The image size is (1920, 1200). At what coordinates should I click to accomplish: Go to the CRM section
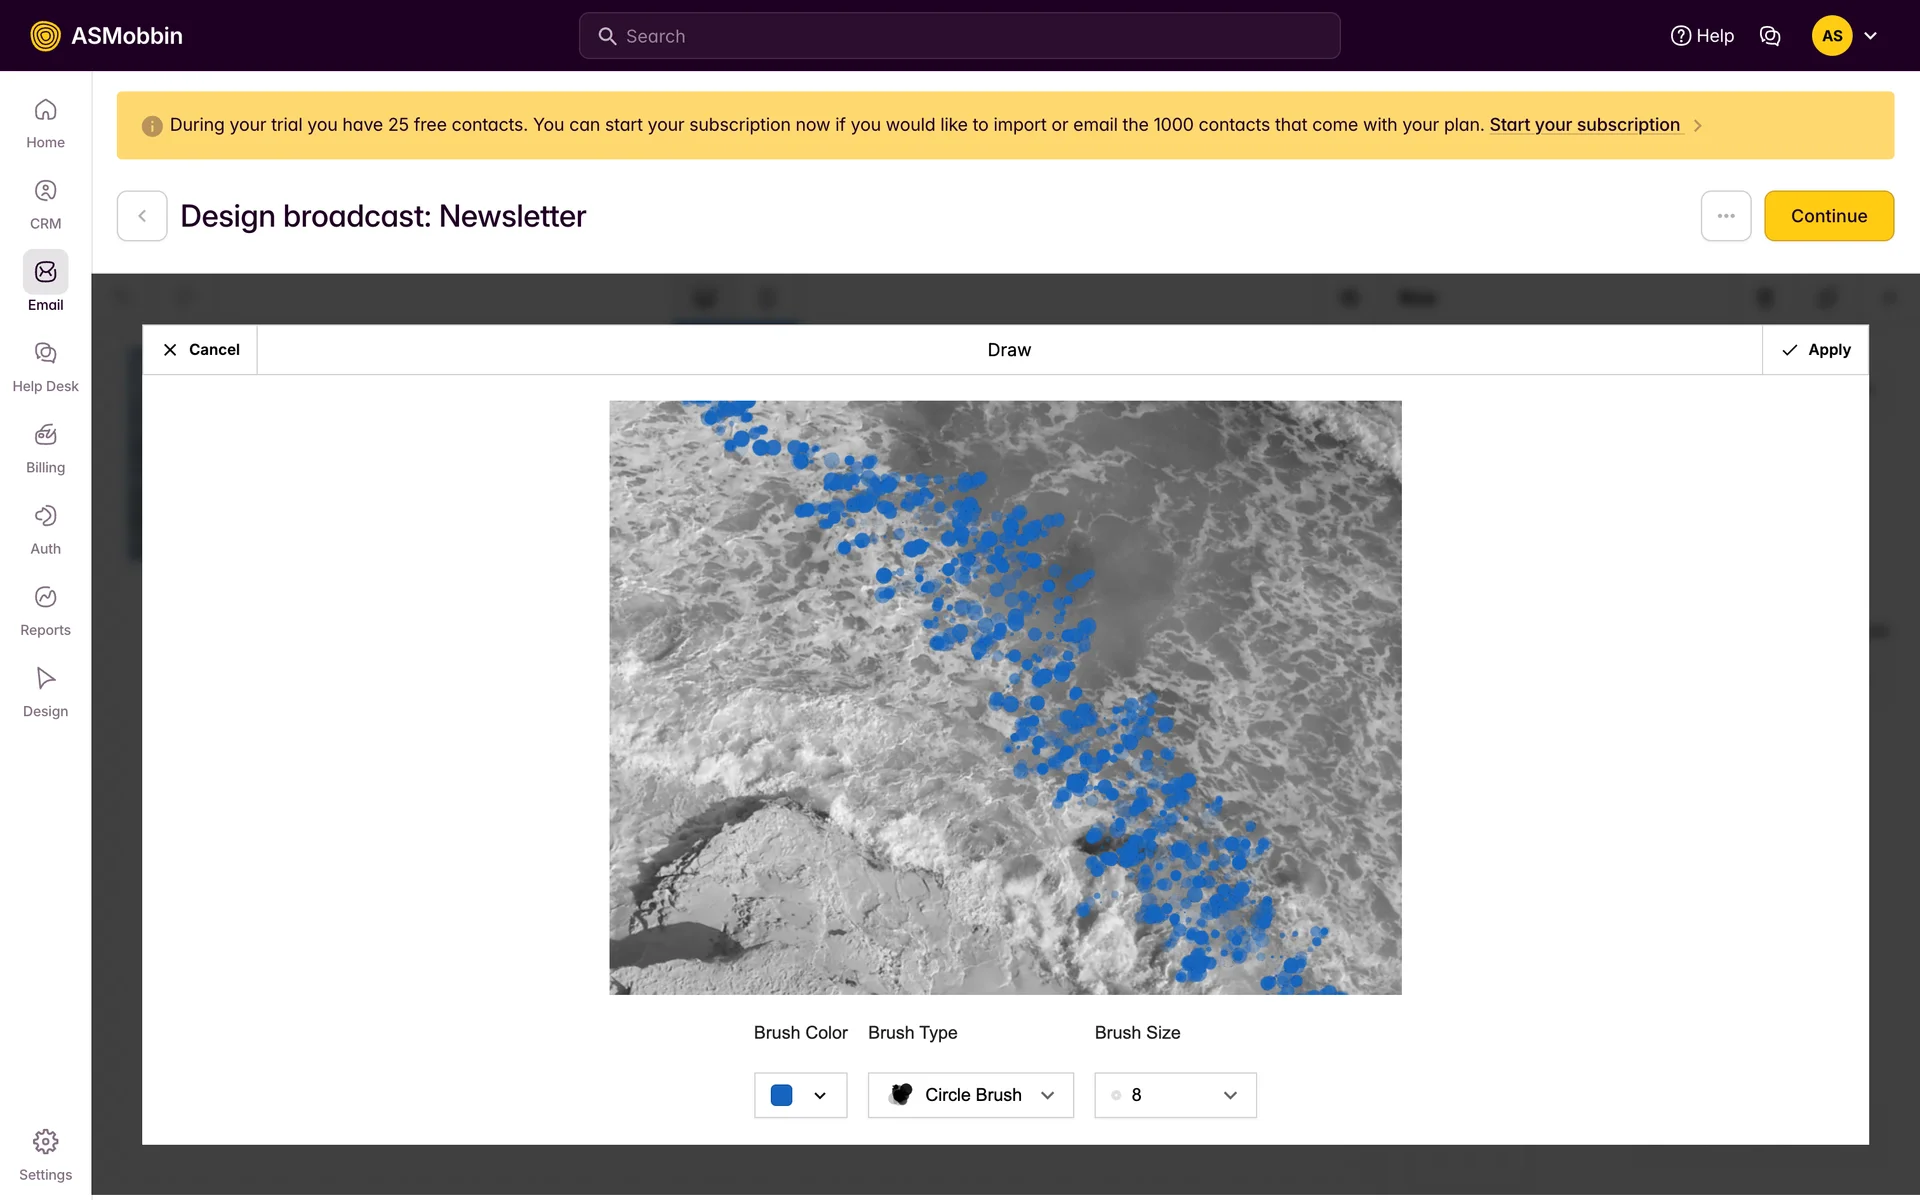click(x=45, y=203)
